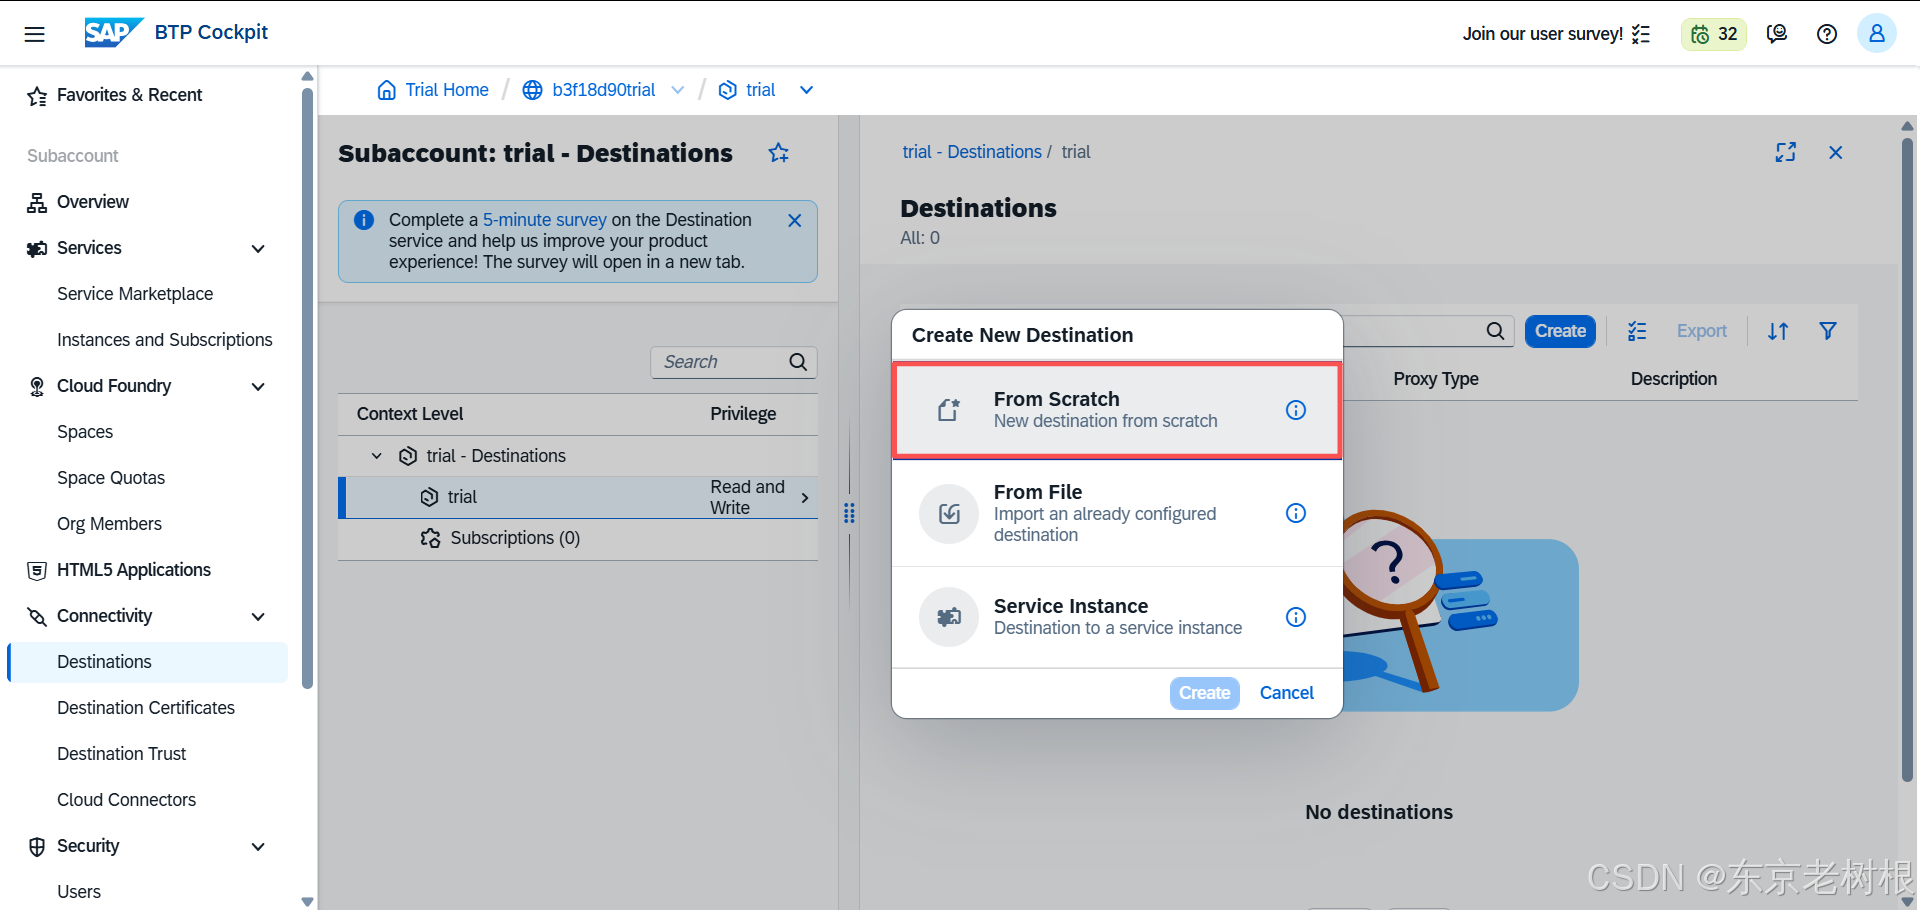Click the search magnifier in Context Level panel
Image resolution: width=1920 pixels, height=910 pixels.
pos(798,362)
